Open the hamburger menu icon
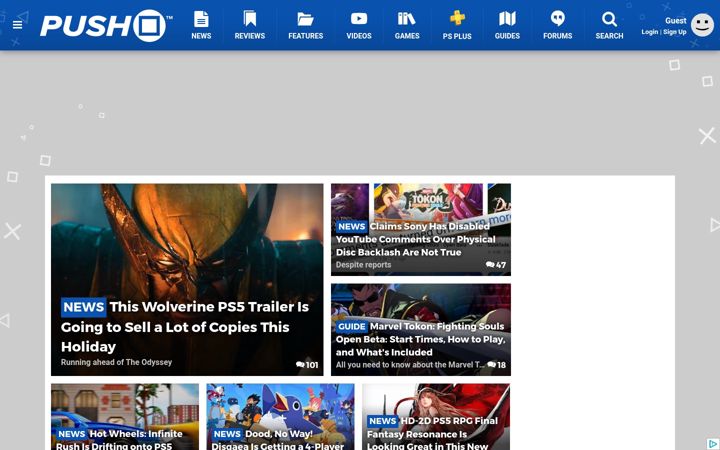 click(17, 25)
